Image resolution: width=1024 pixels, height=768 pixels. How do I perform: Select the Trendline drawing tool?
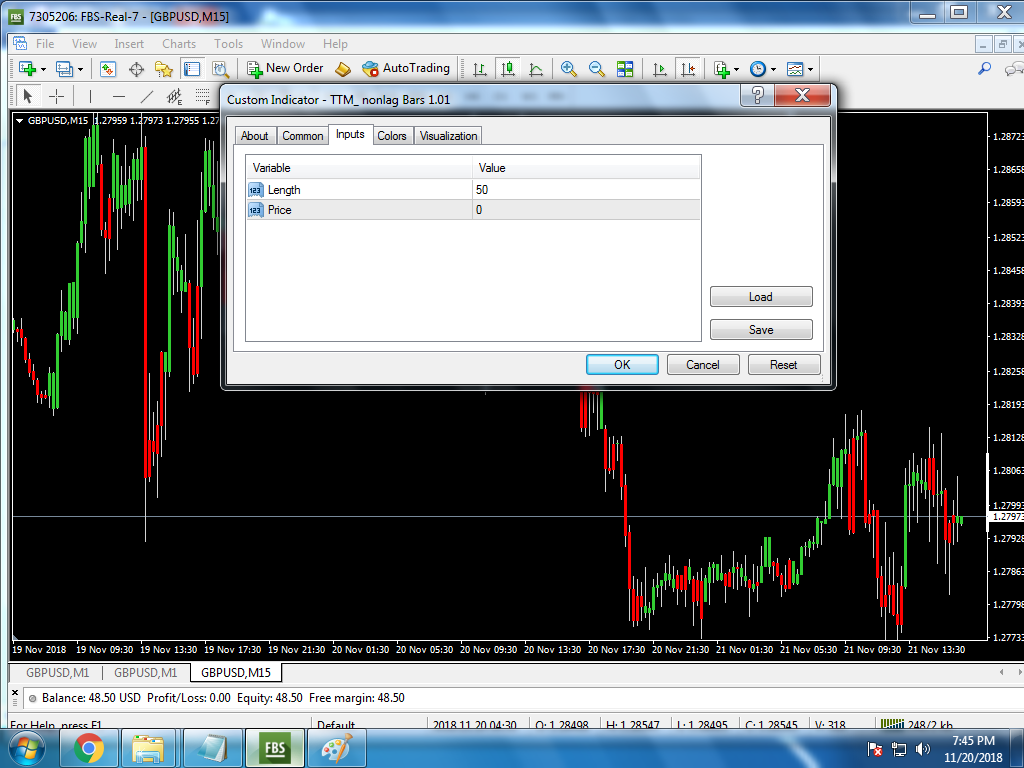[147, 97]
